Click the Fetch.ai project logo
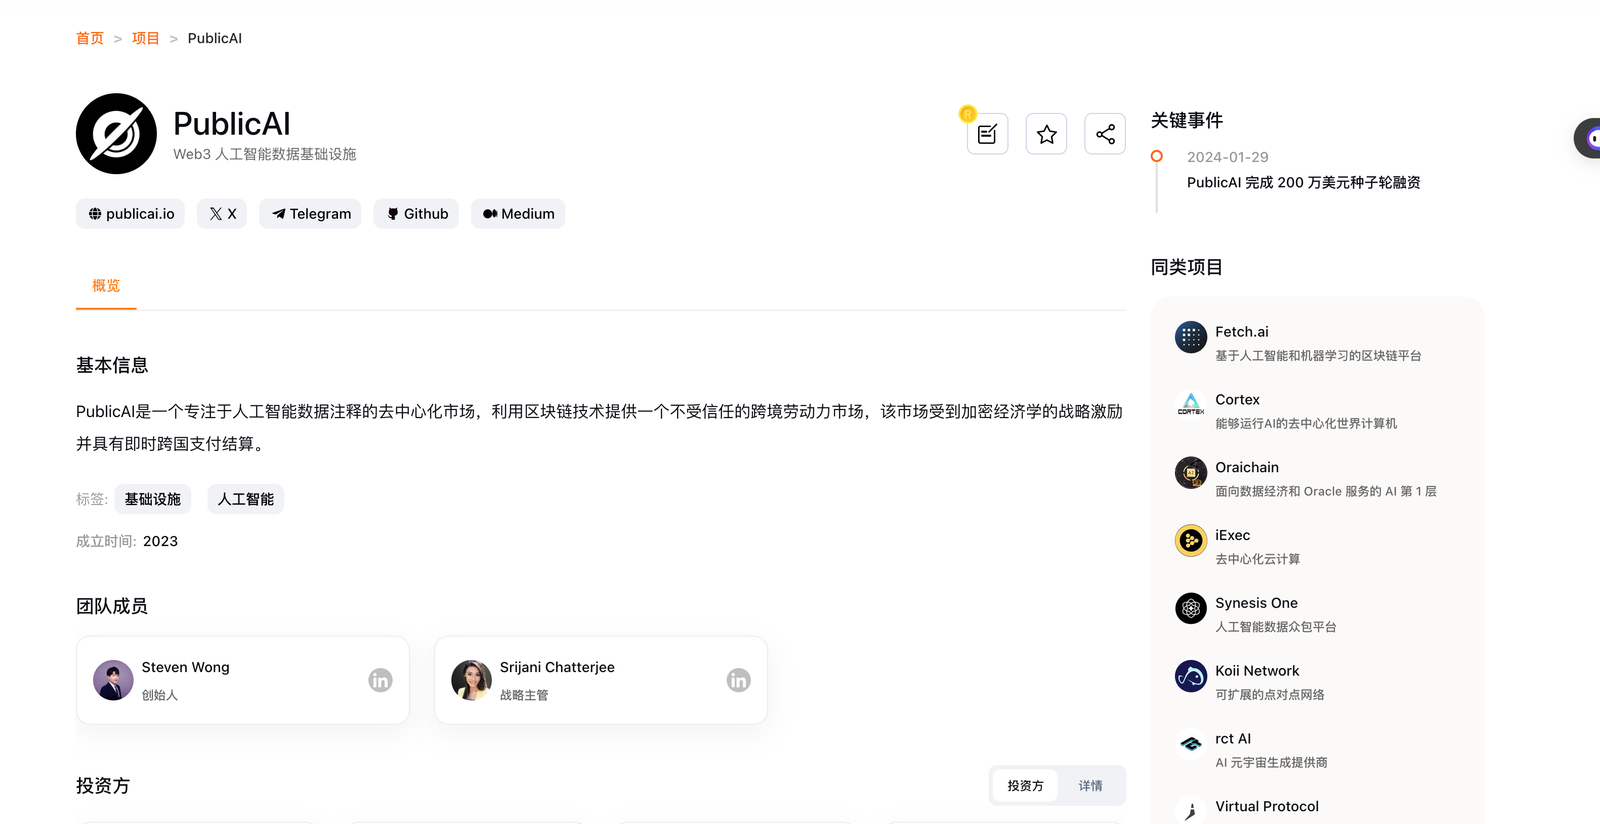 [1191, 337]
